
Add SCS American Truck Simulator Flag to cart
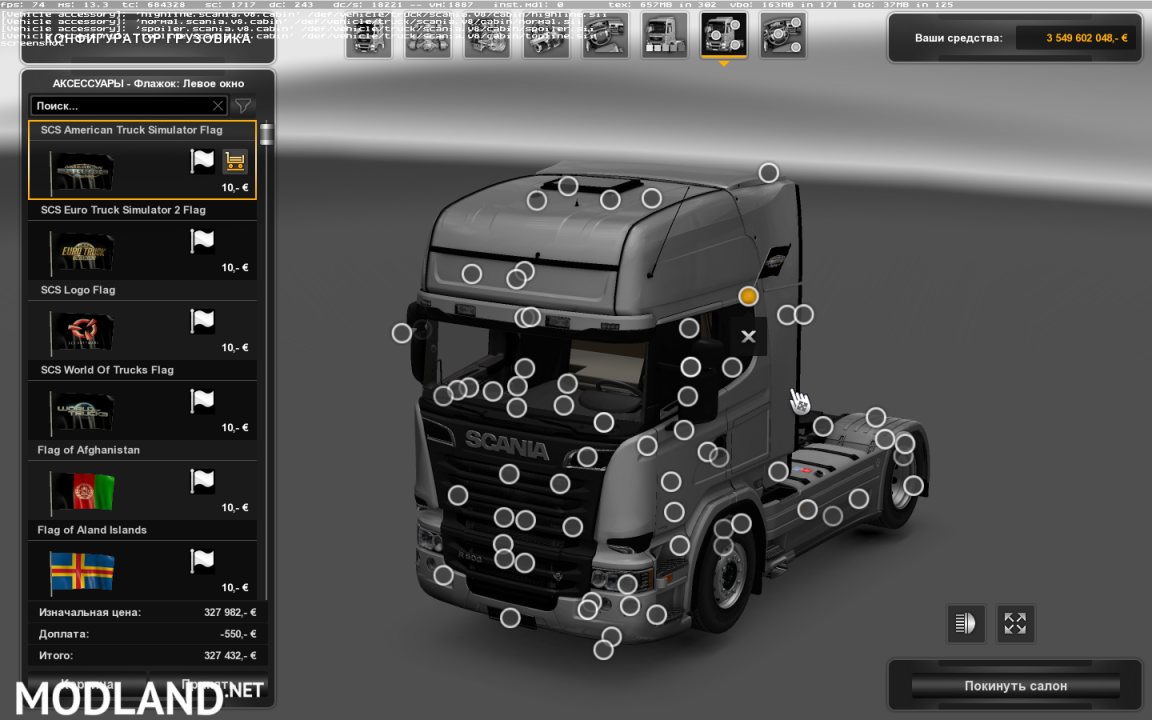235,161
